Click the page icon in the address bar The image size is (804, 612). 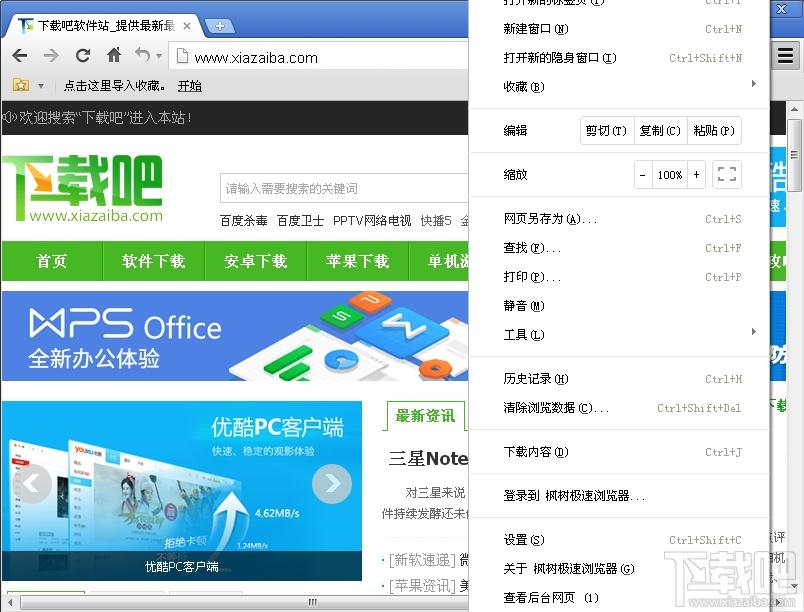coord(182,56)
